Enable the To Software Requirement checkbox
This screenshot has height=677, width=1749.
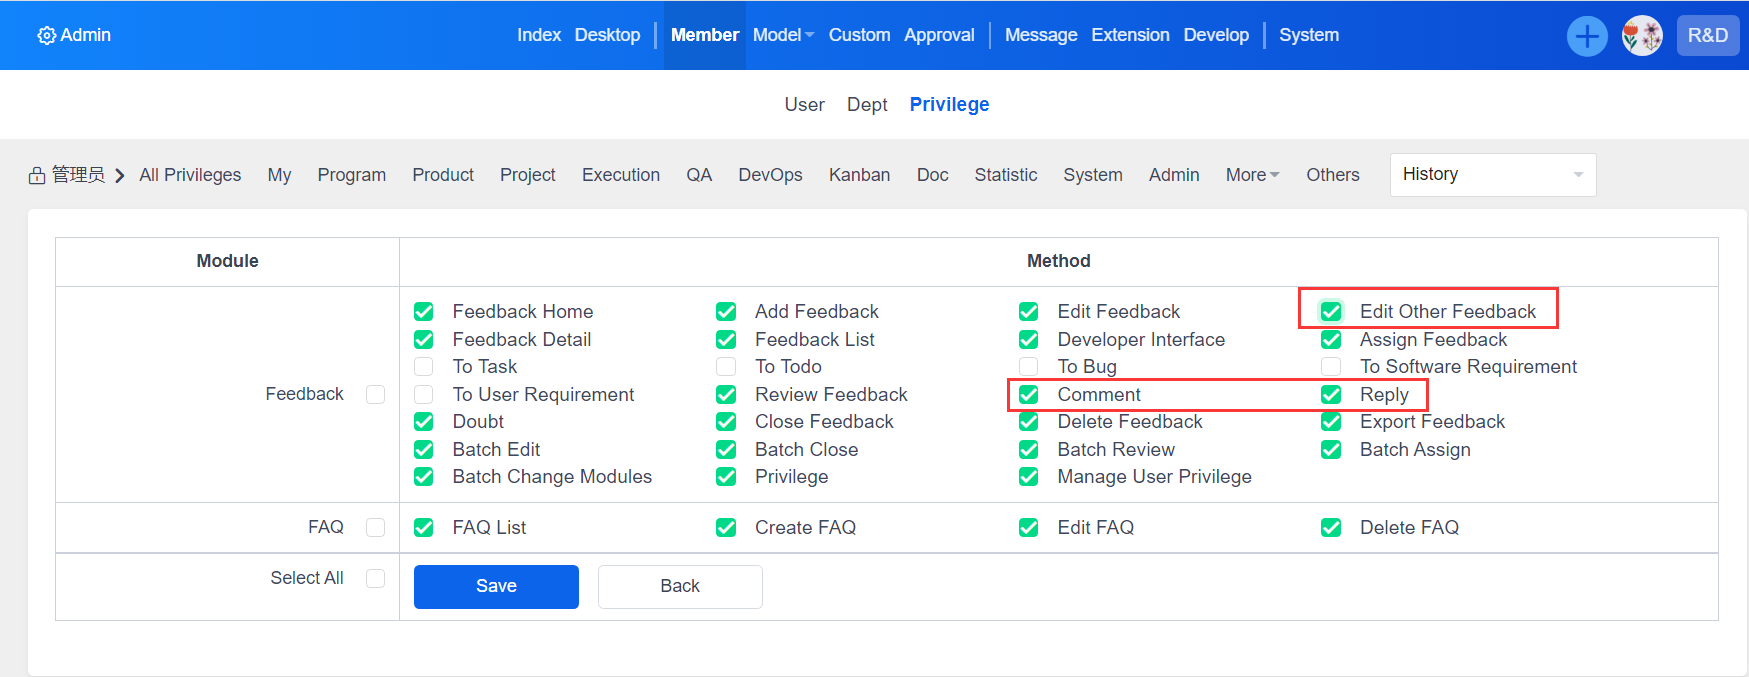1331,367
